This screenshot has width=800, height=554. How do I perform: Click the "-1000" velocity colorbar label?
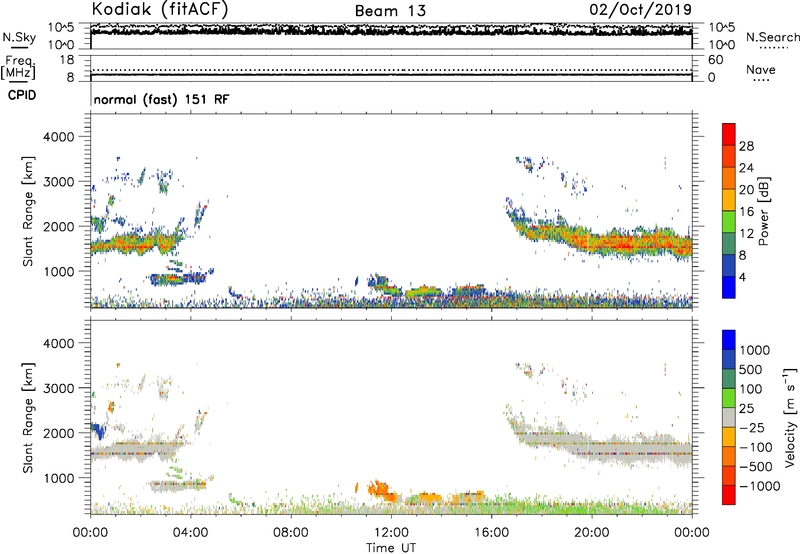[759, 486]
